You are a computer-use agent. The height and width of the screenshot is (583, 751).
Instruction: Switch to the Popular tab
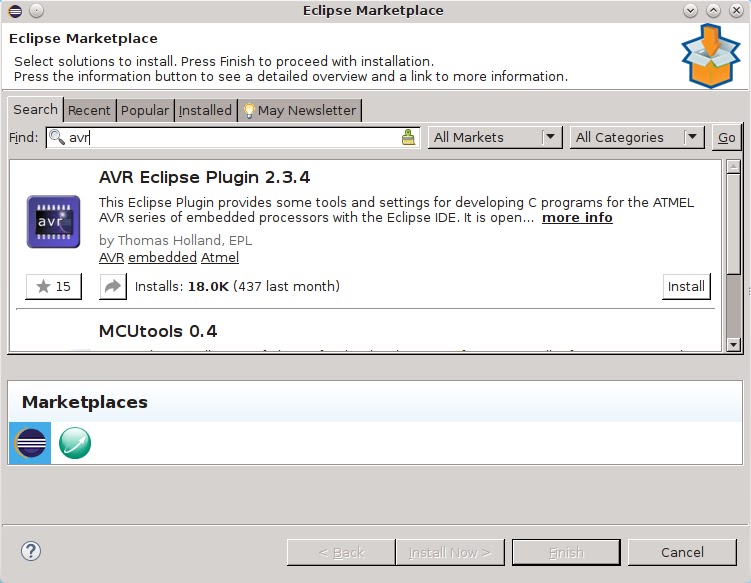click(x=145, y=111)
